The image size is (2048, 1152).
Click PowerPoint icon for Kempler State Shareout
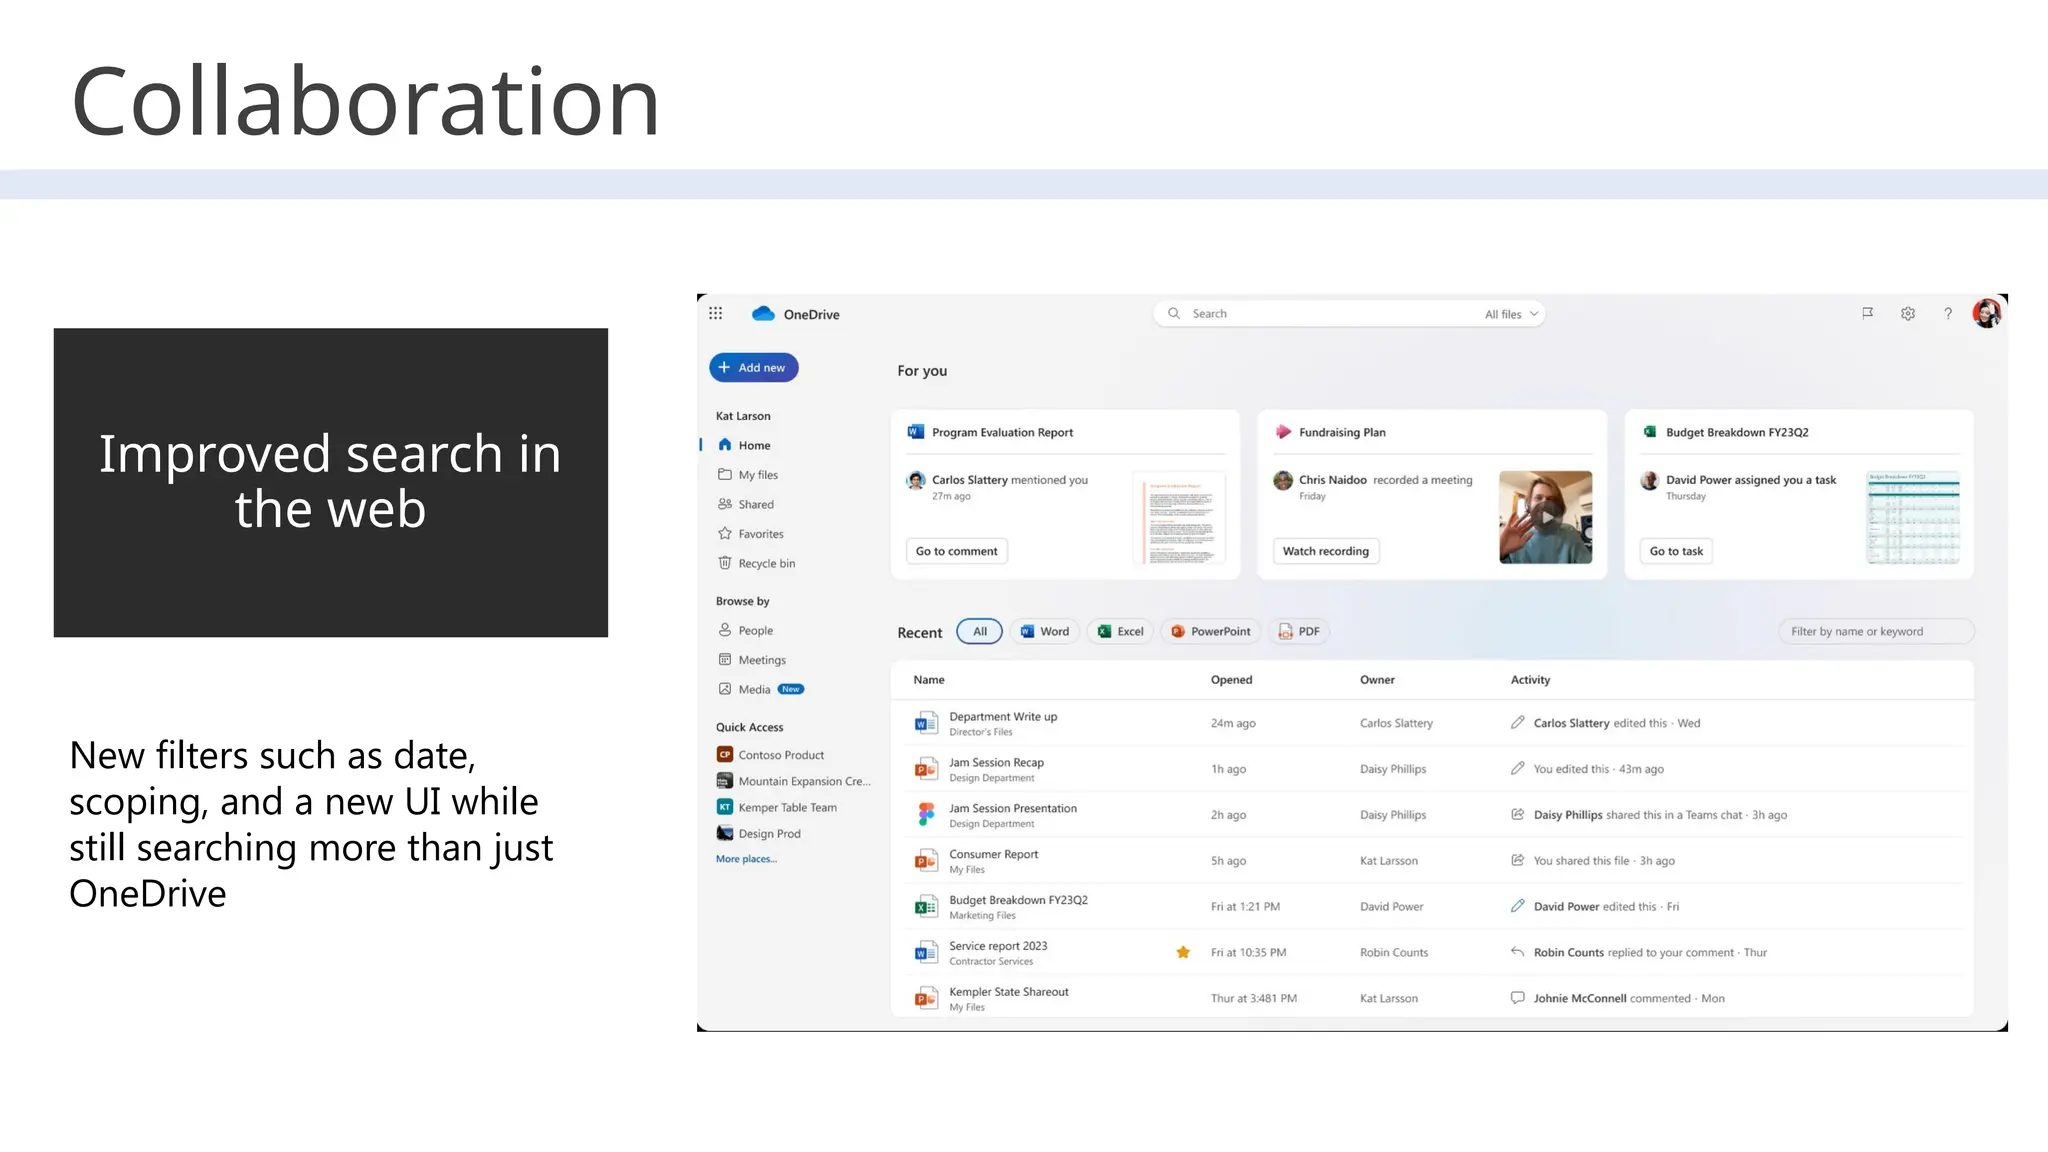pos(926,998)
